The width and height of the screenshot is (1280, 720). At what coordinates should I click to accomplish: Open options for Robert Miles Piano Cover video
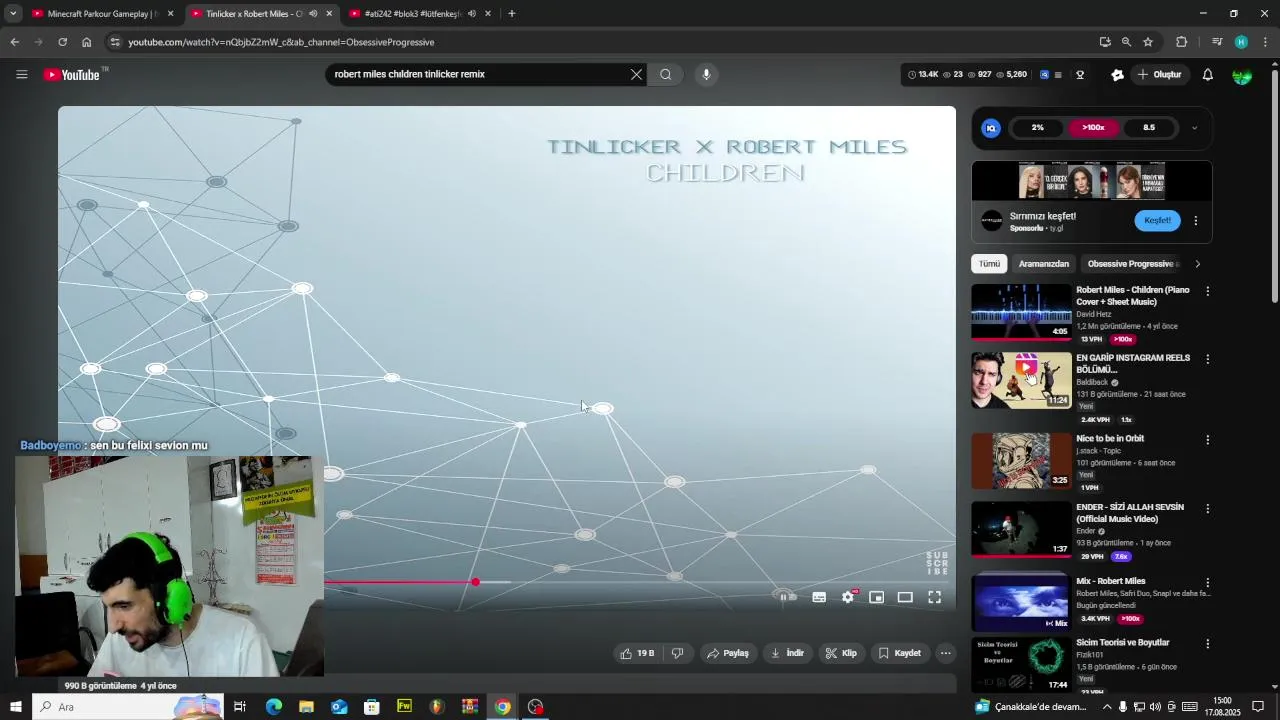coord(1207,291)
